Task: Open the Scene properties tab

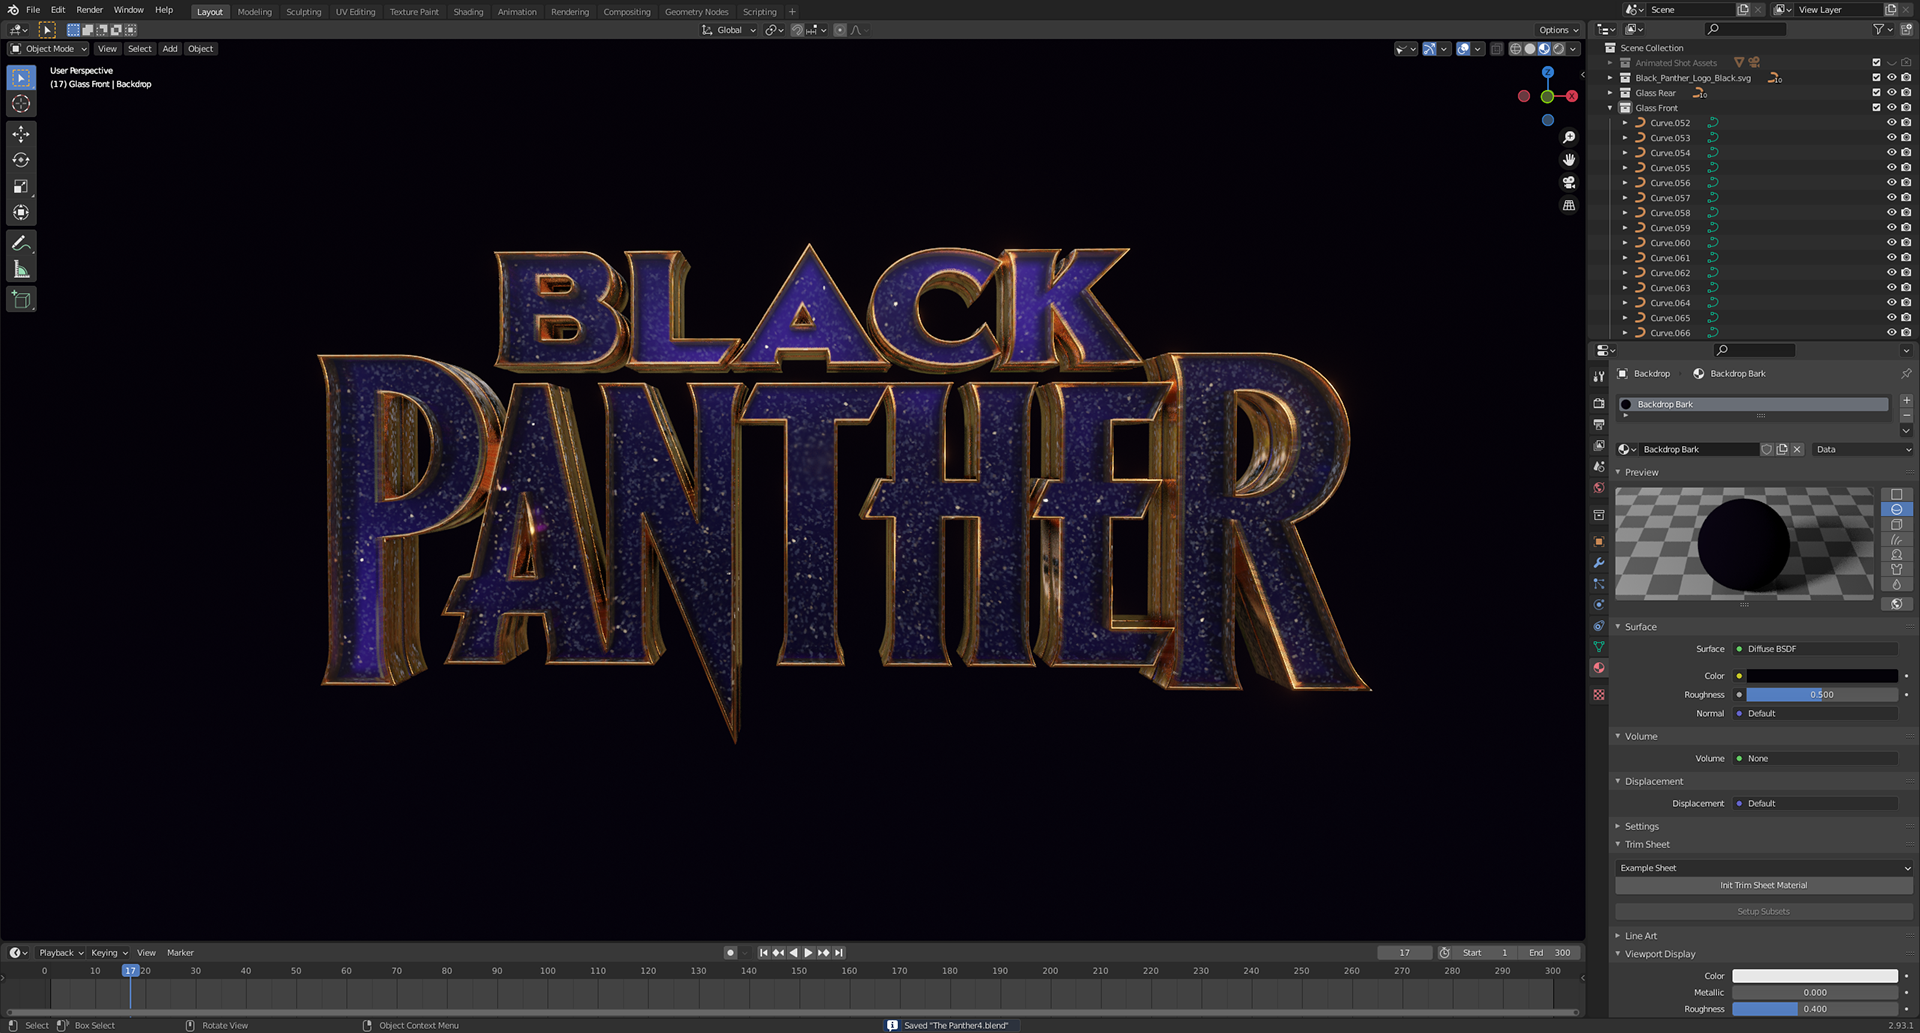Action: [1599, 466]
